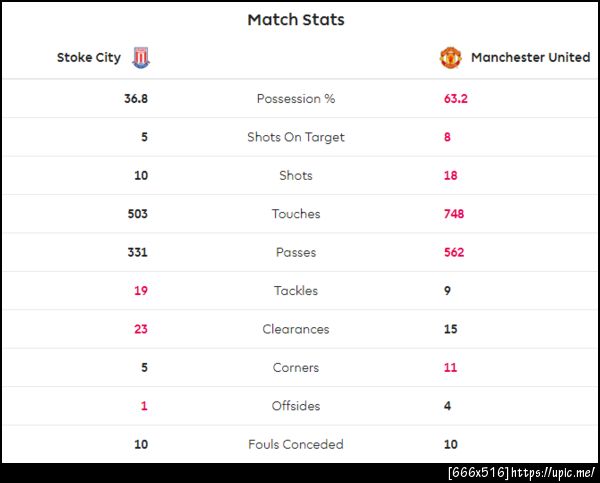This screenshot has height=483, width=600.
Task: Click Manchester United's 63.2 possession value
Action: 456,99
